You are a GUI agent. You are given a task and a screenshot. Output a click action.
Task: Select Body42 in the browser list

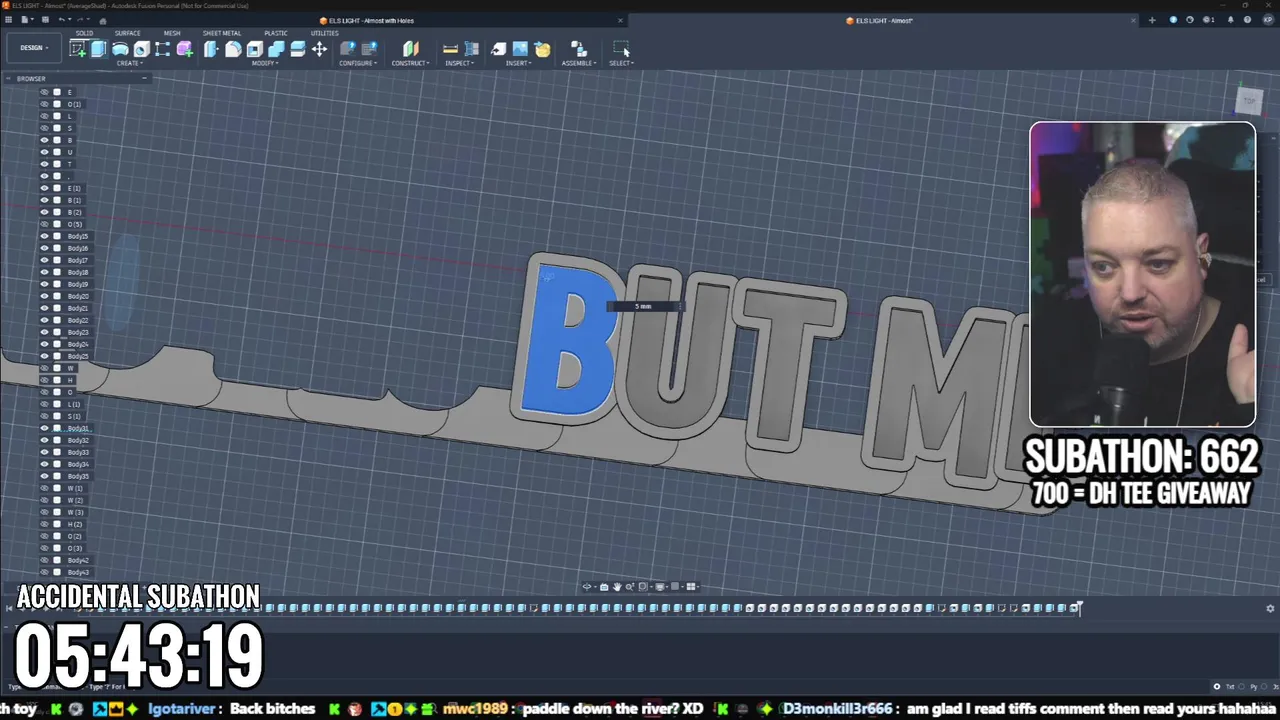[77, 560]
